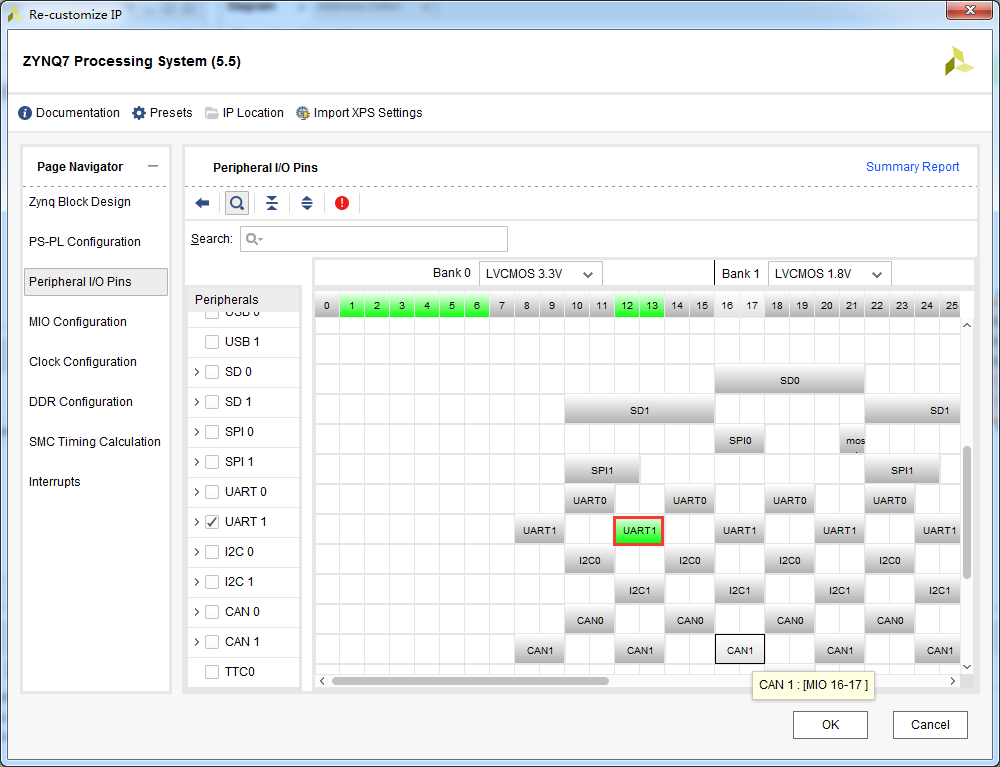Go to the PS-PL Configuration page
The height and width of the screenshot is (767, 1000).
pos(85,242)
